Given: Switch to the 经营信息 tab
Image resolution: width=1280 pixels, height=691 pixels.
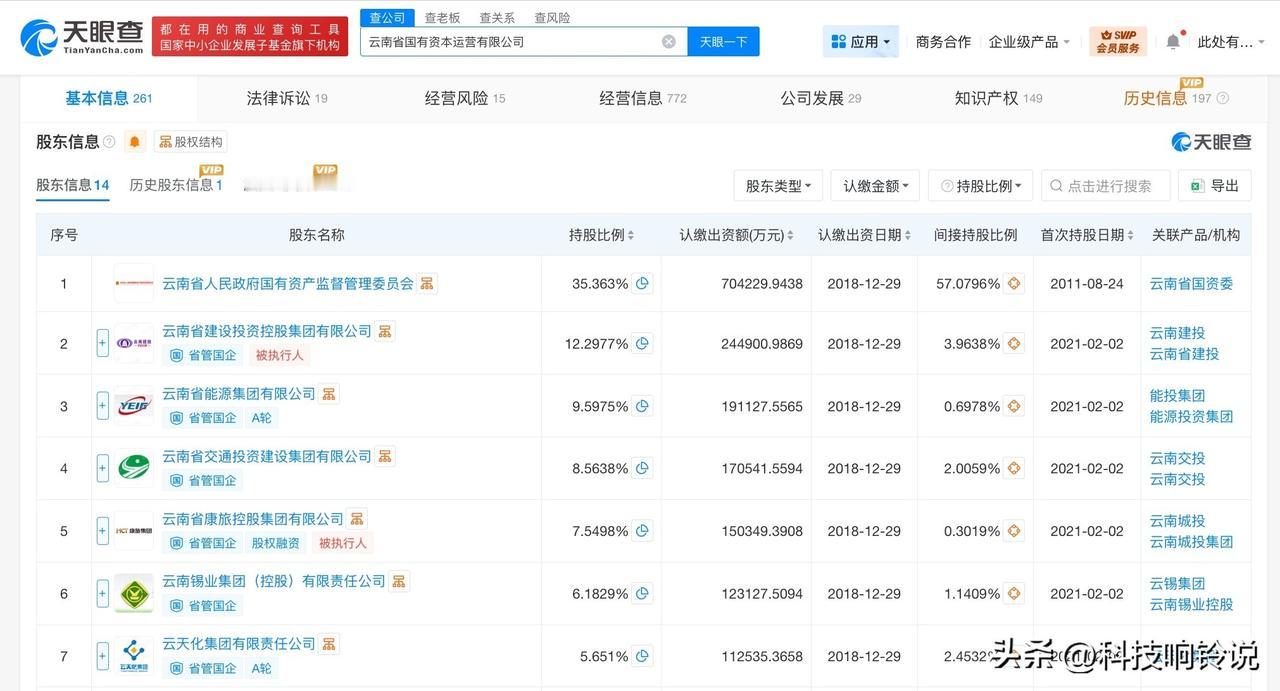Looking at the screenshot, I should pyautogui.click(x=643, y=98).
